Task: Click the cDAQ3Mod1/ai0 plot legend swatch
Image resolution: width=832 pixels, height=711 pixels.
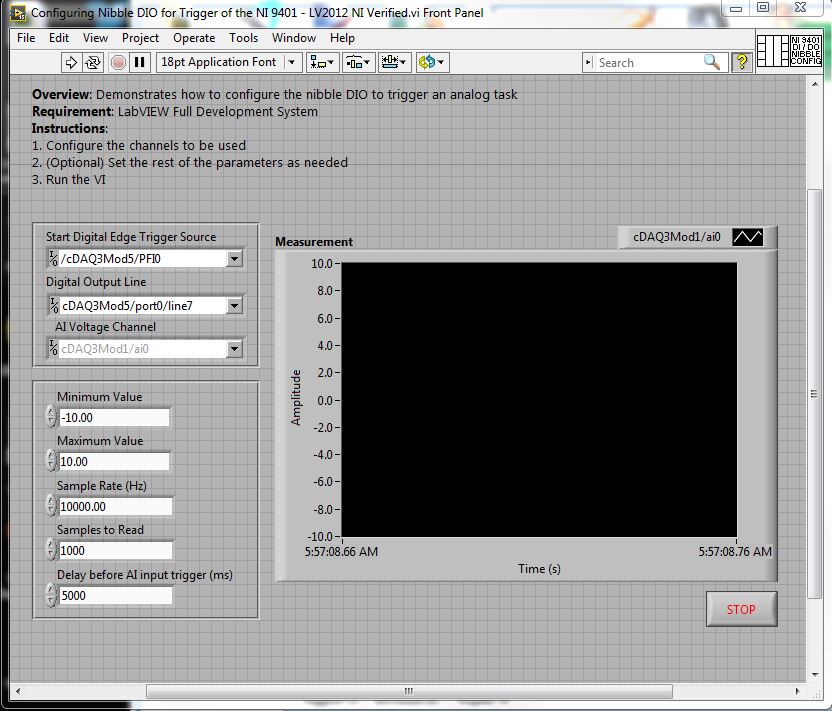Action: 747,237
